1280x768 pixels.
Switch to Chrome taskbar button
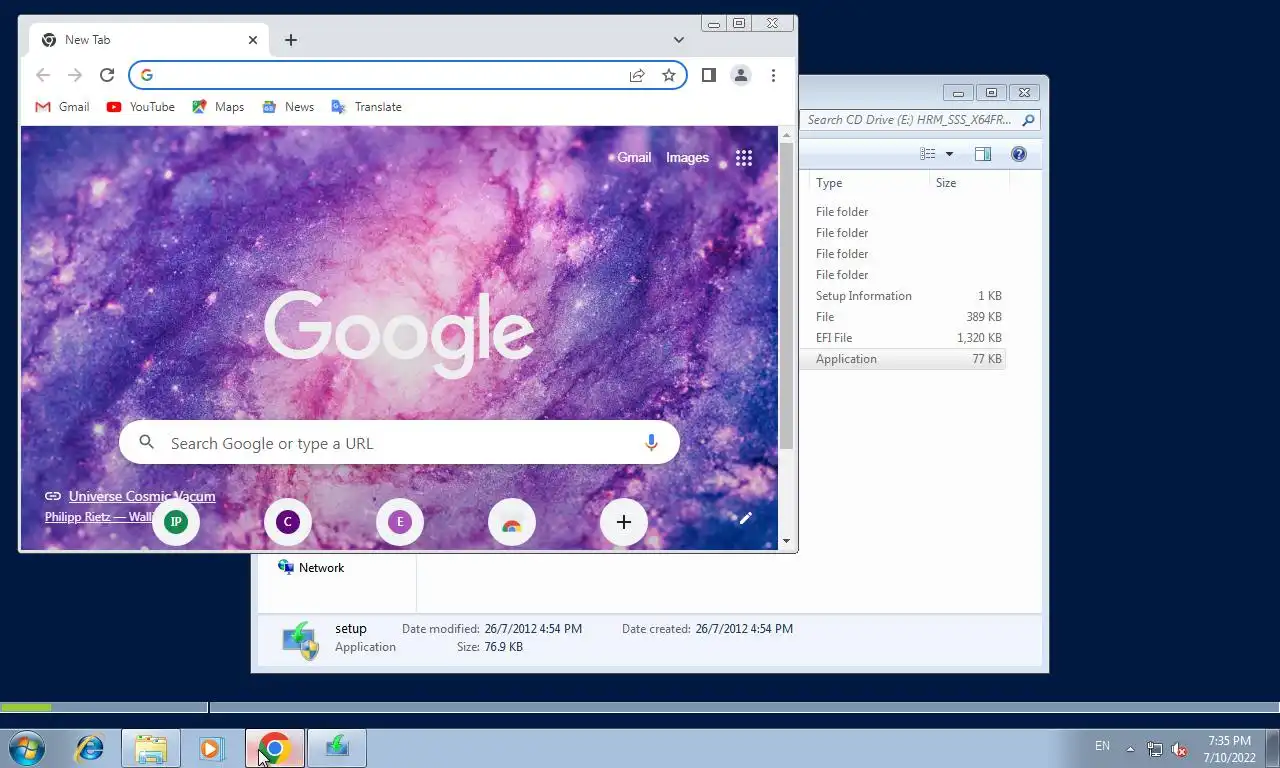click(275, 748)
